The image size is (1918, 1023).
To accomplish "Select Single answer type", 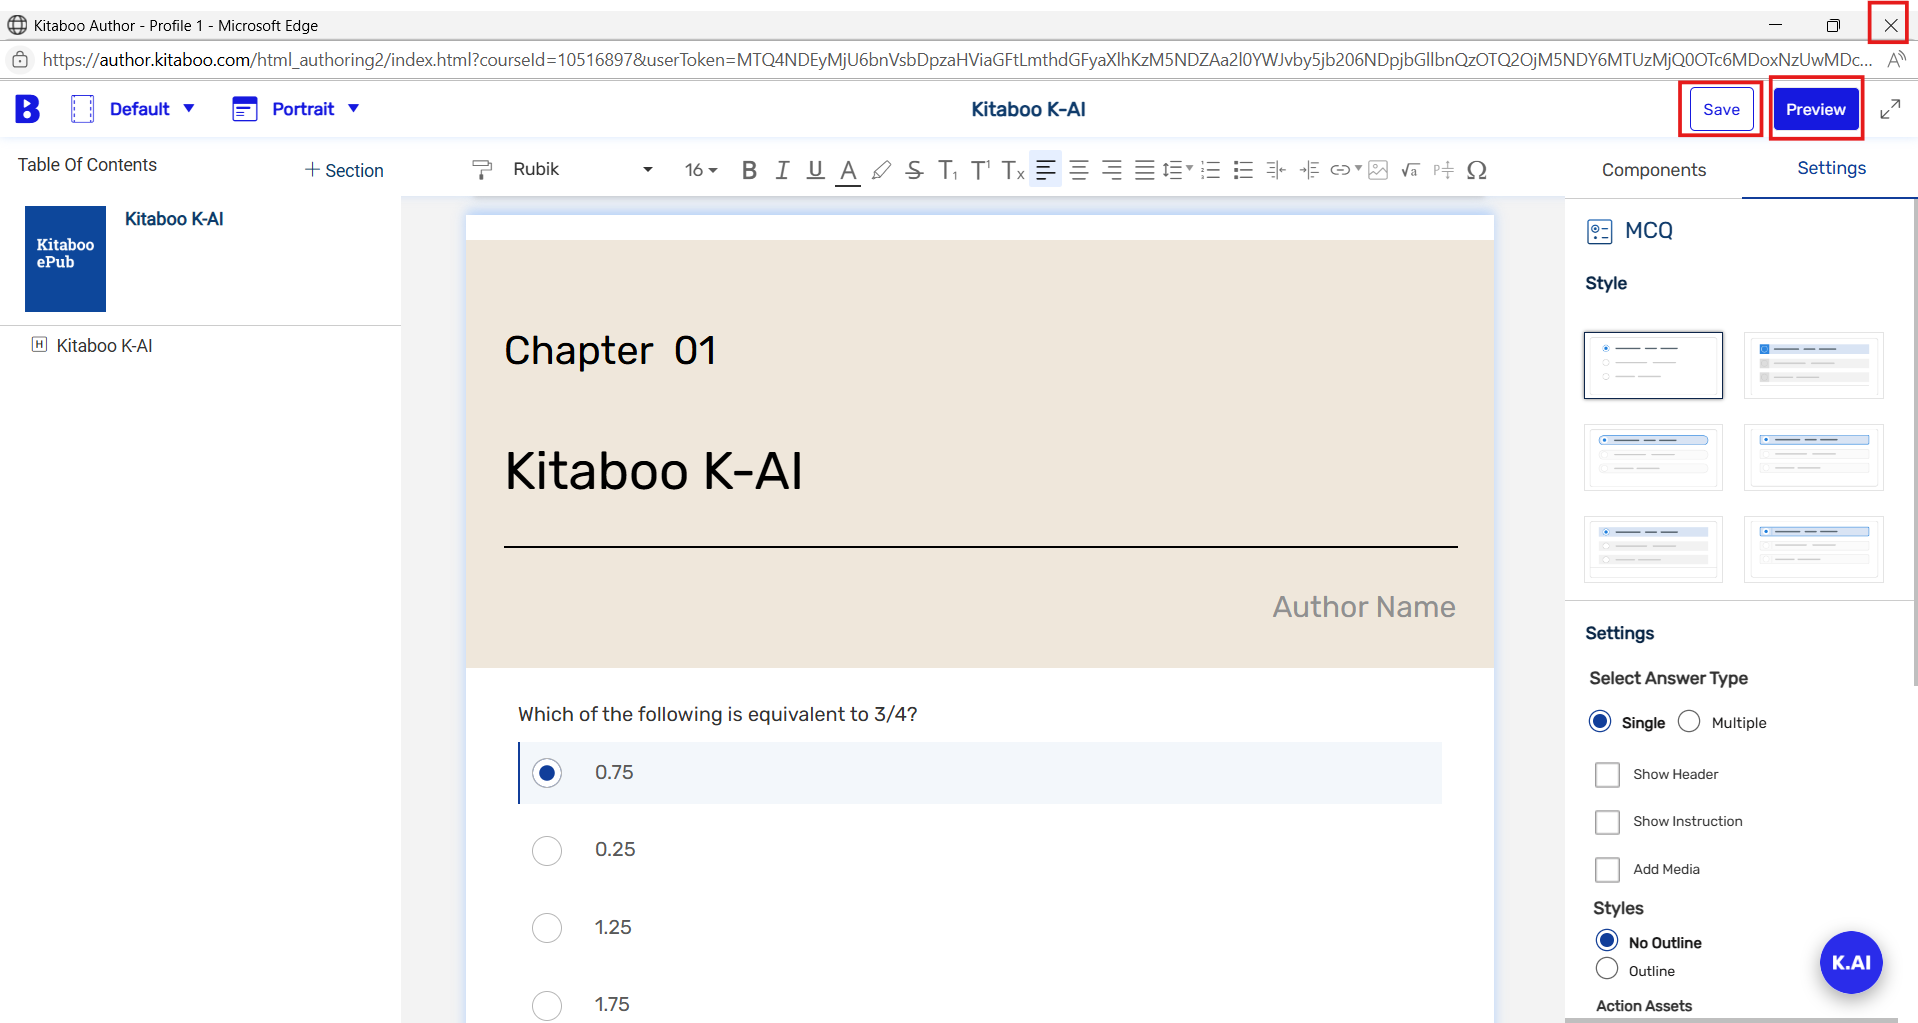I will point(1600,722).
